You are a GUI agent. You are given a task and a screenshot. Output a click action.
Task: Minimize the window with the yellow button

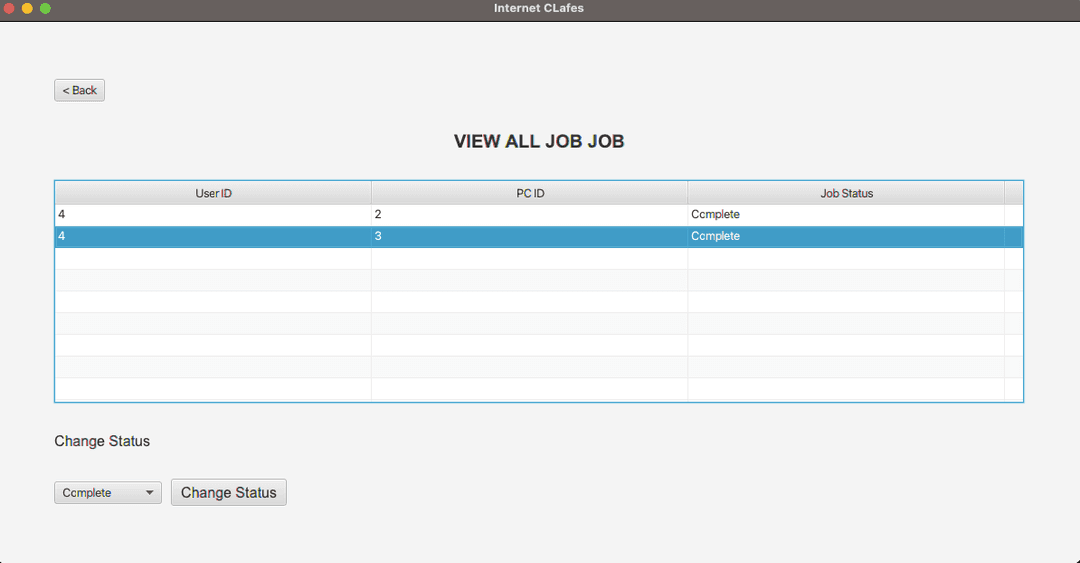(x=27, y=8)
